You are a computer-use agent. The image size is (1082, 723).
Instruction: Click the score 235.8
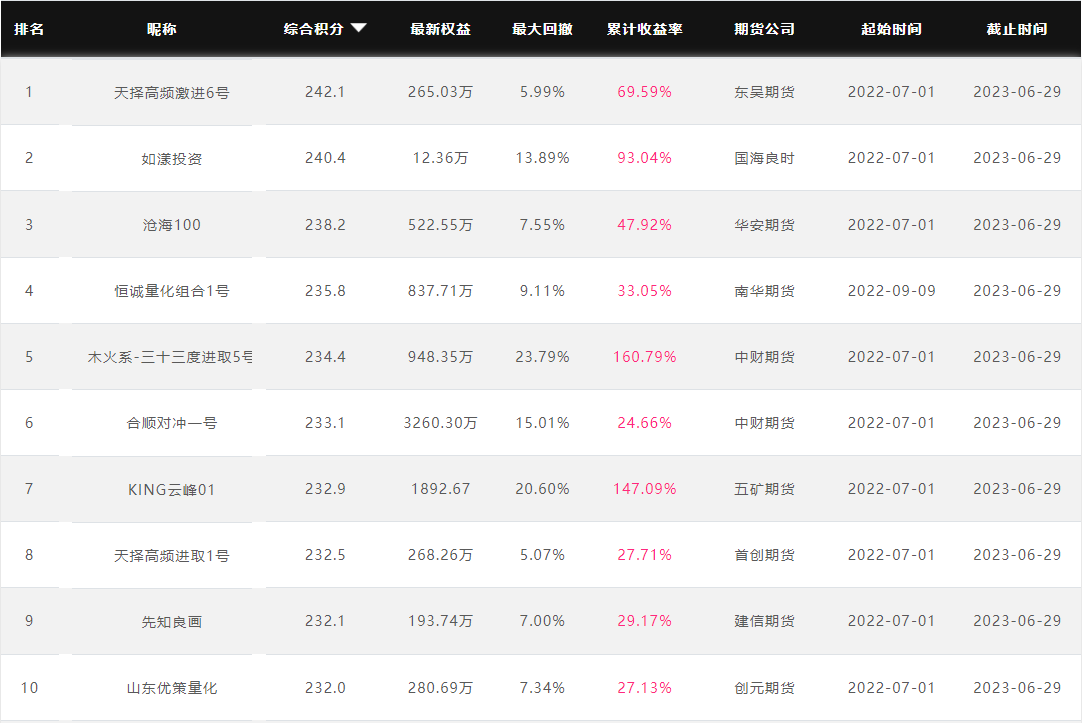(325, 290)
